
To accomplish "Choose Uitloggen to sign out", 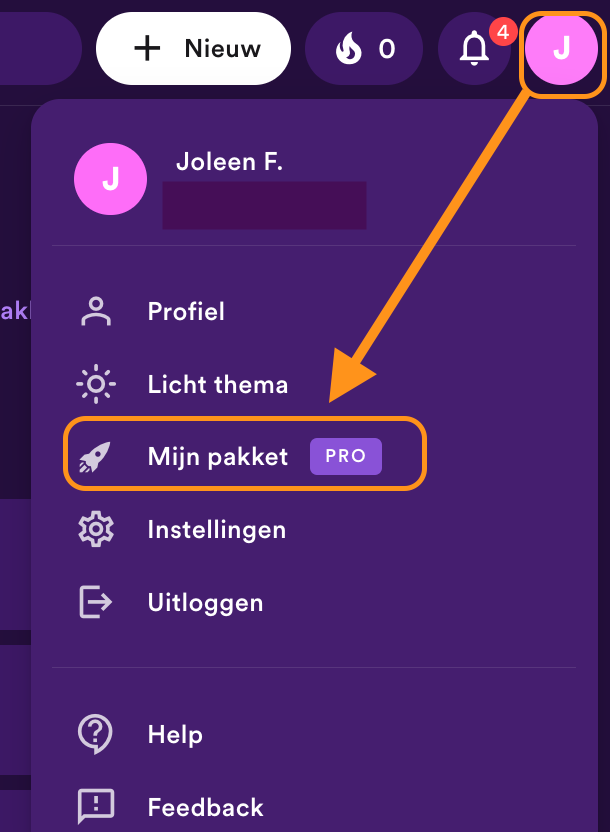I will click(205, 602).
